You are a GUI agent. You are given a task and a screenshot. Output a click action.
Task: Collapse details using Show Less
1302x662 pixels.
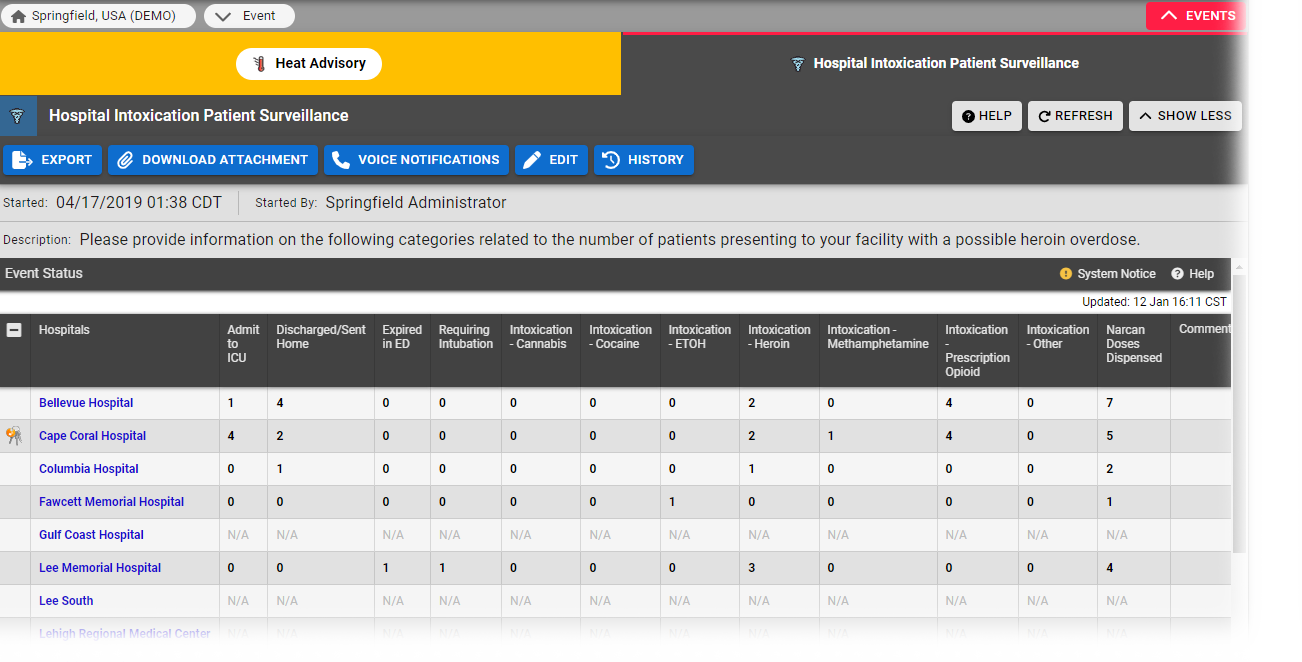click(x=1185, y=116)
